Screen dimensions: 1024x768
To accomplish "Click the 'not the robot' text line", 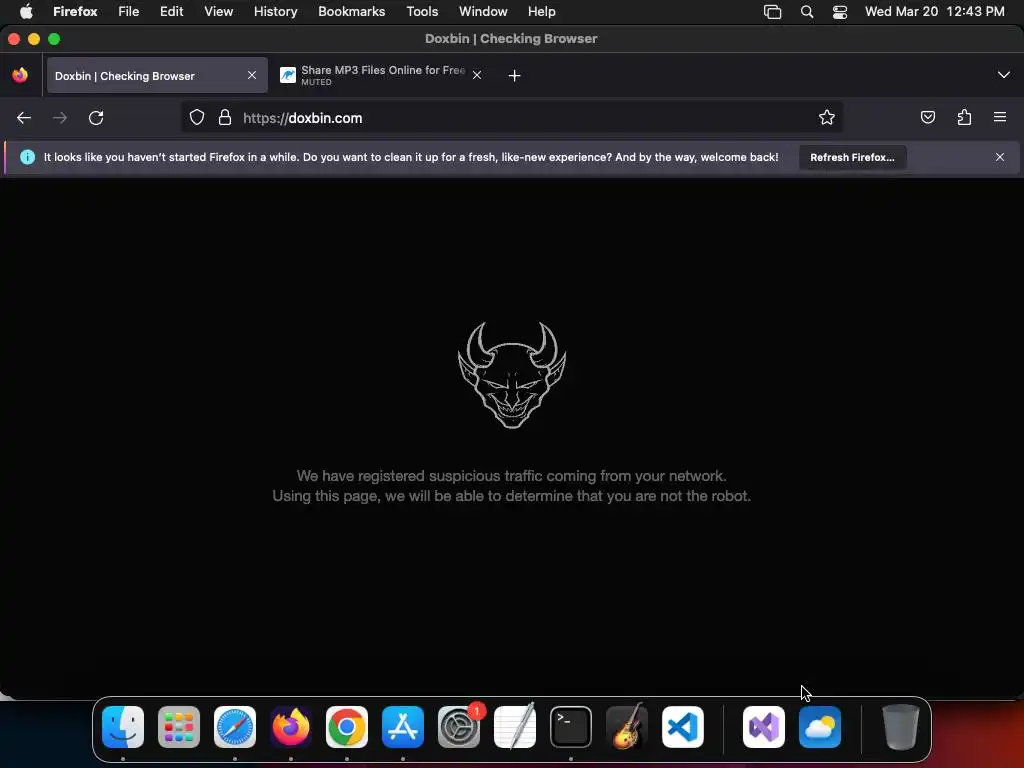I will (x=511, y=496).
